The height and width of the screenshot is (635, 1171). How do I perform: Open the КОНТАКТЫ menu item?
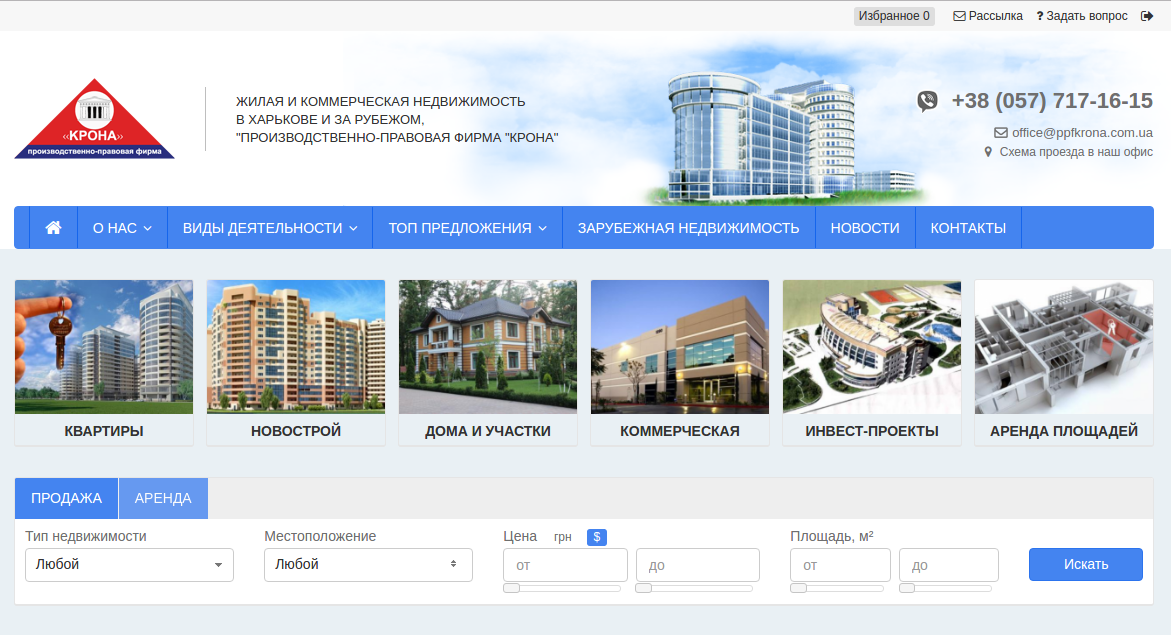pyautogui.click(x=968, y=228)
